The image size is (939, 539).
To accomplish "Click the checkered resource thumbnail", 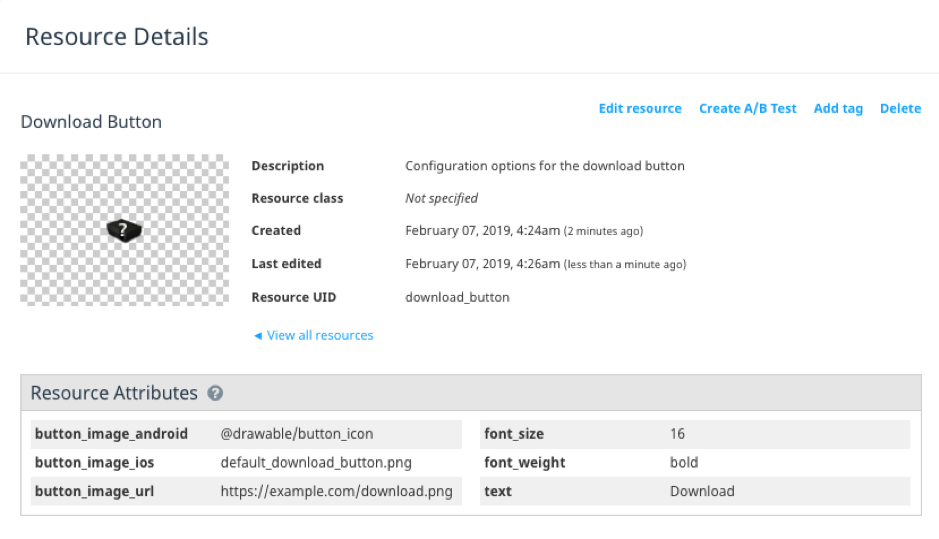I will click(x=125, y=230).
